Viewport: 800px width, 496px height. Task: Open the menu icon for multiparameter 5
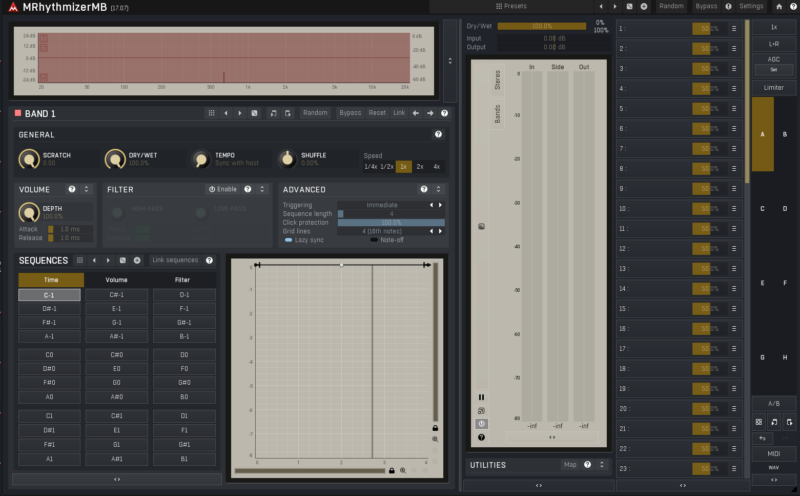pos(734,108)
